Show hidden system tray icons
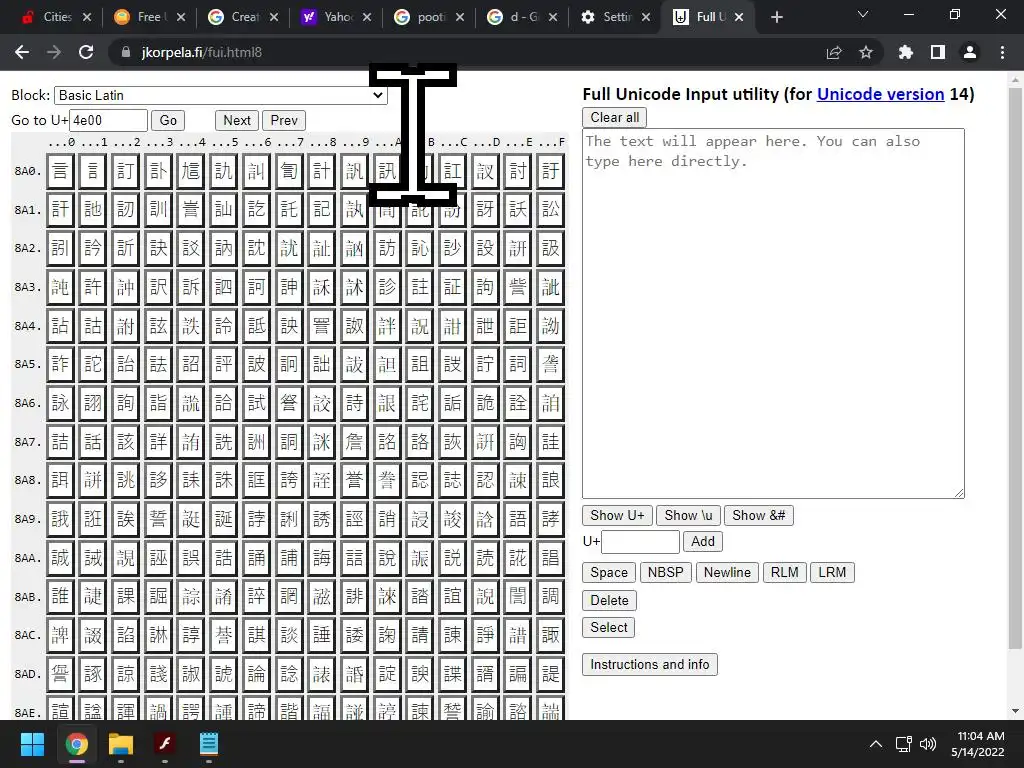Screen dimensions: 1024x768 pyautogui.click(x=876, y=744)
